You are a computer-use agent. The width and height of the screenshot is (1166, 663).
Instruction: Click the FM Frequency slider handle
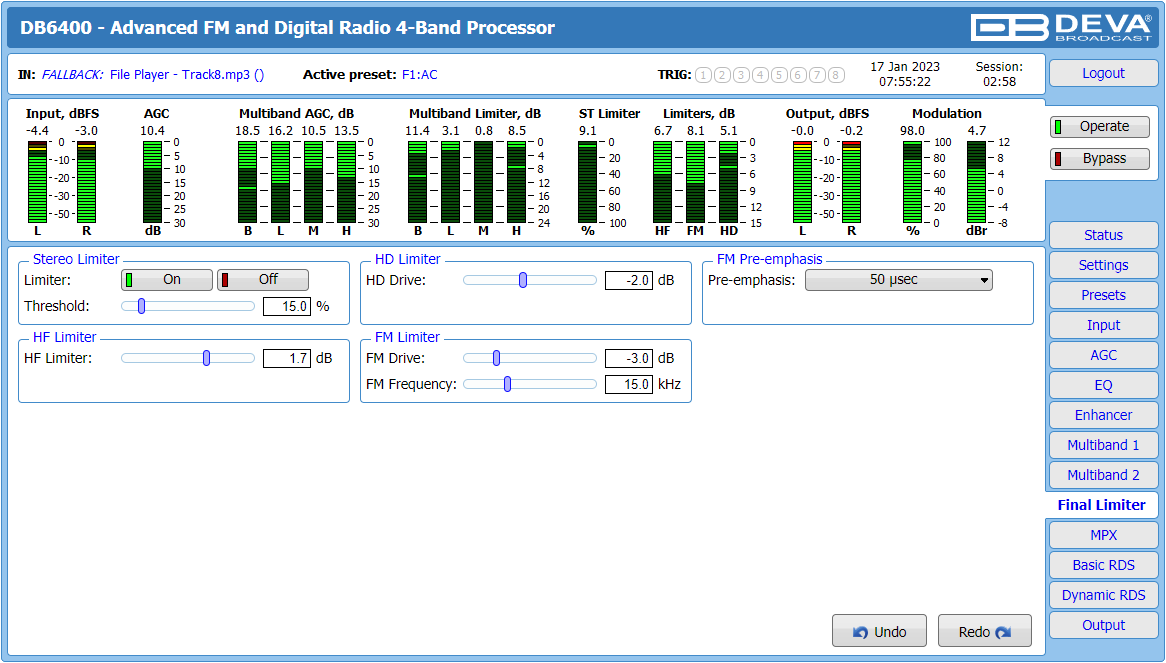pyautogui.click(x=507, y=384)
